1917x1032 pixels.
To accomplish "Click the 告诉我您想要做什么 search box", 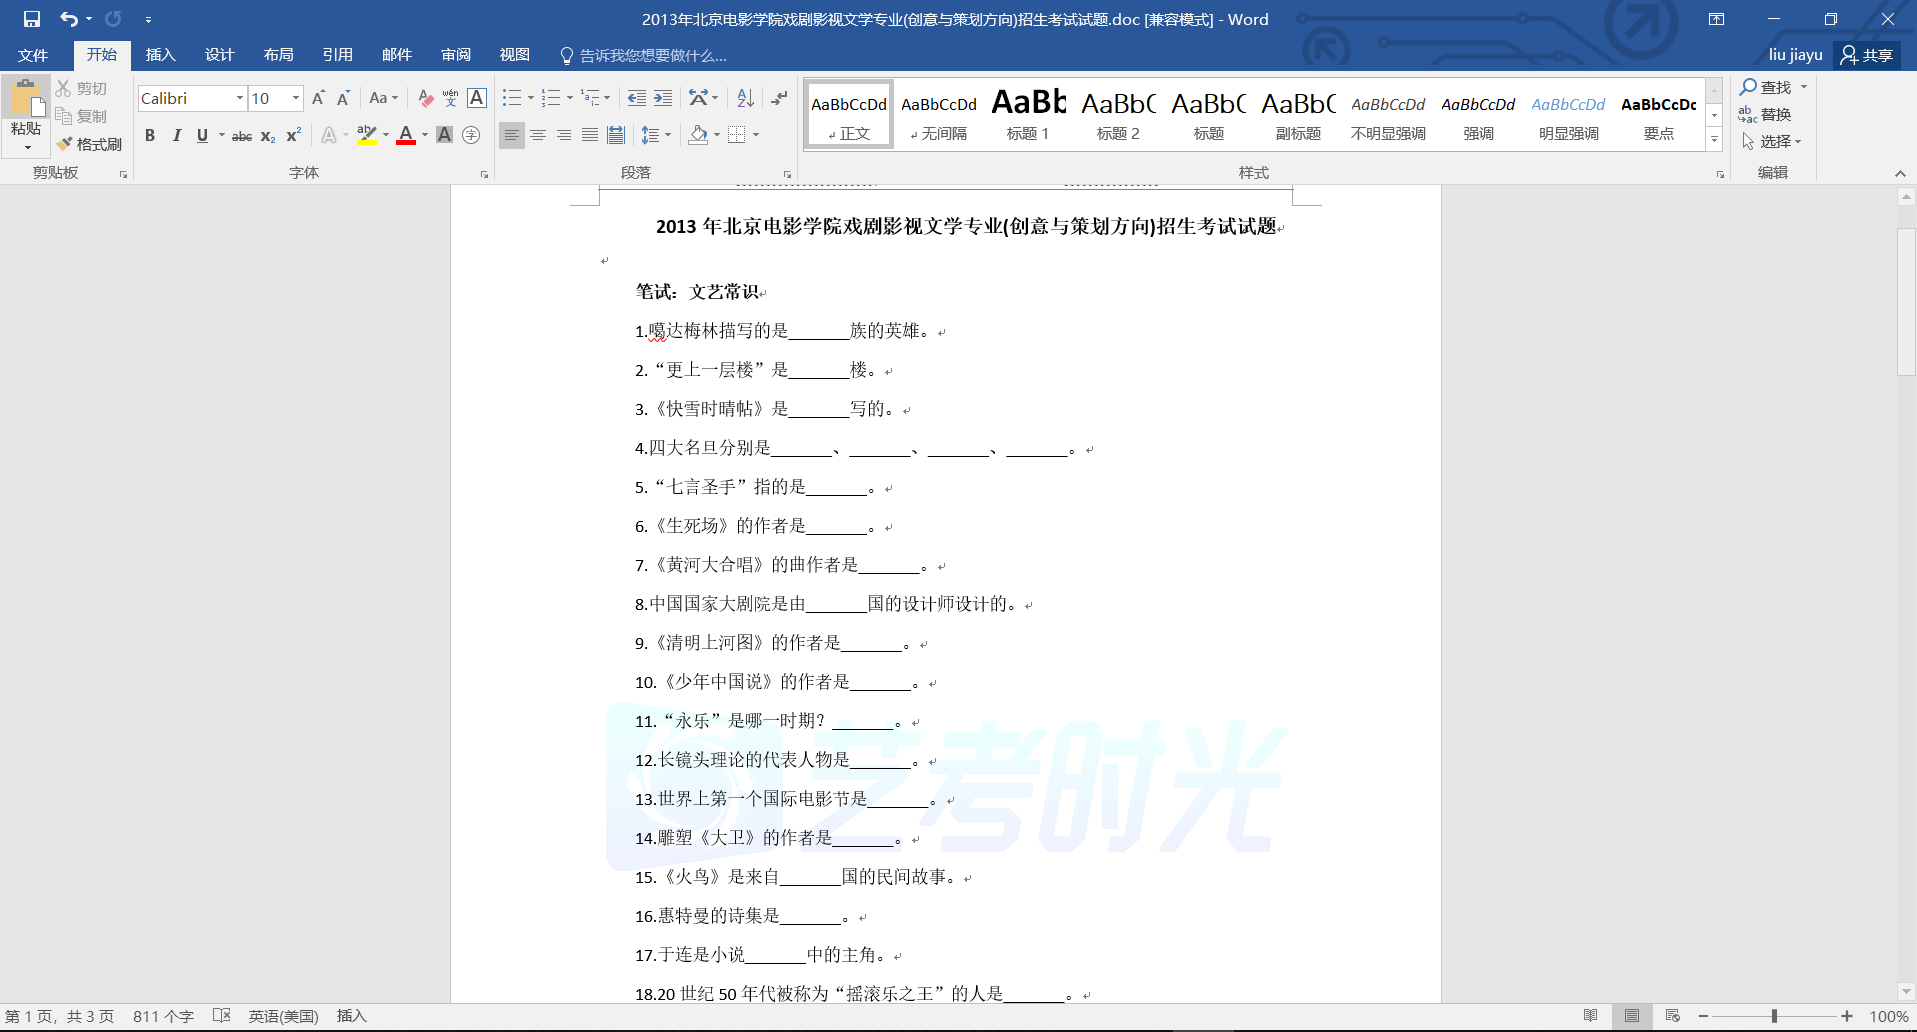I will click(x=652, y=55).
